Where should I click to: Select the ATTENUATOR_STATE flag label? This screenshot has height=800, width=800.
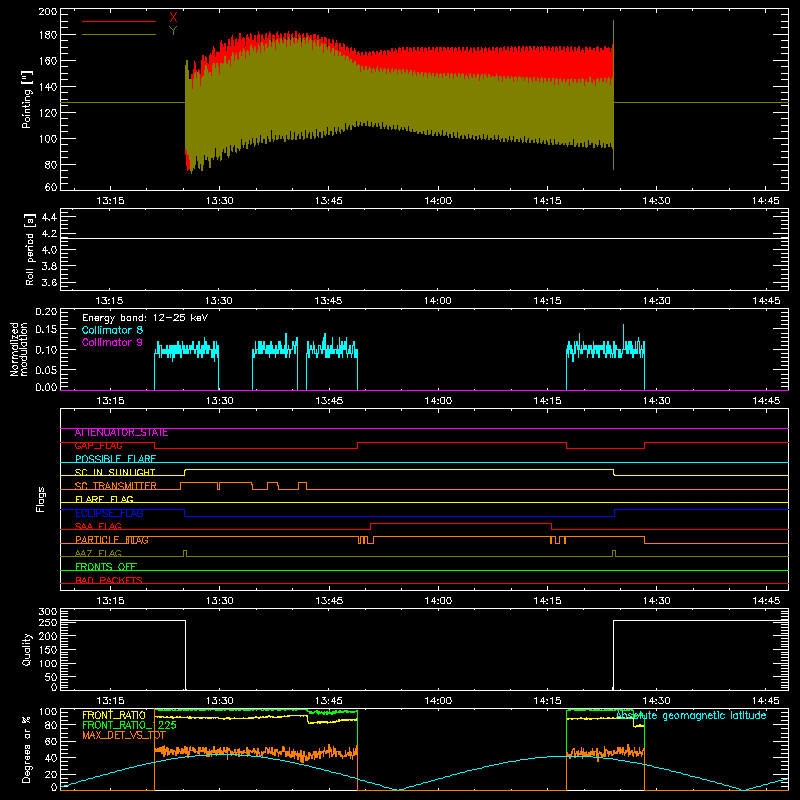[121, 433]
